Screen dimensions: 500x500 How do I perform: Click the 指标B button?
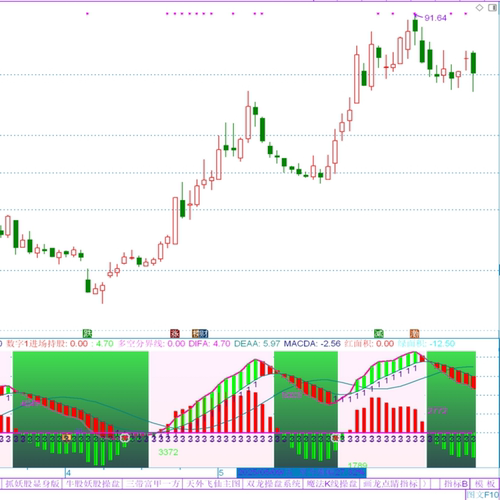456,484
